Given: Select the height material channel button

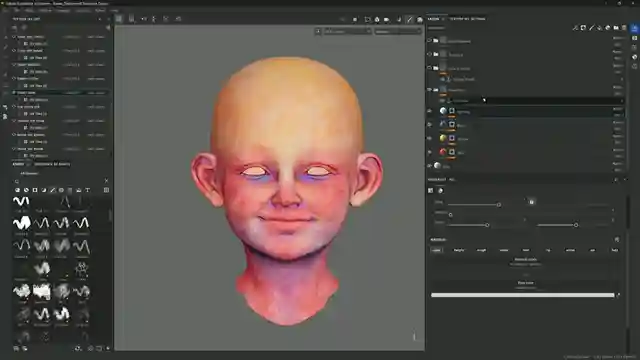Looking at the screenshot, I should (459, 250).
